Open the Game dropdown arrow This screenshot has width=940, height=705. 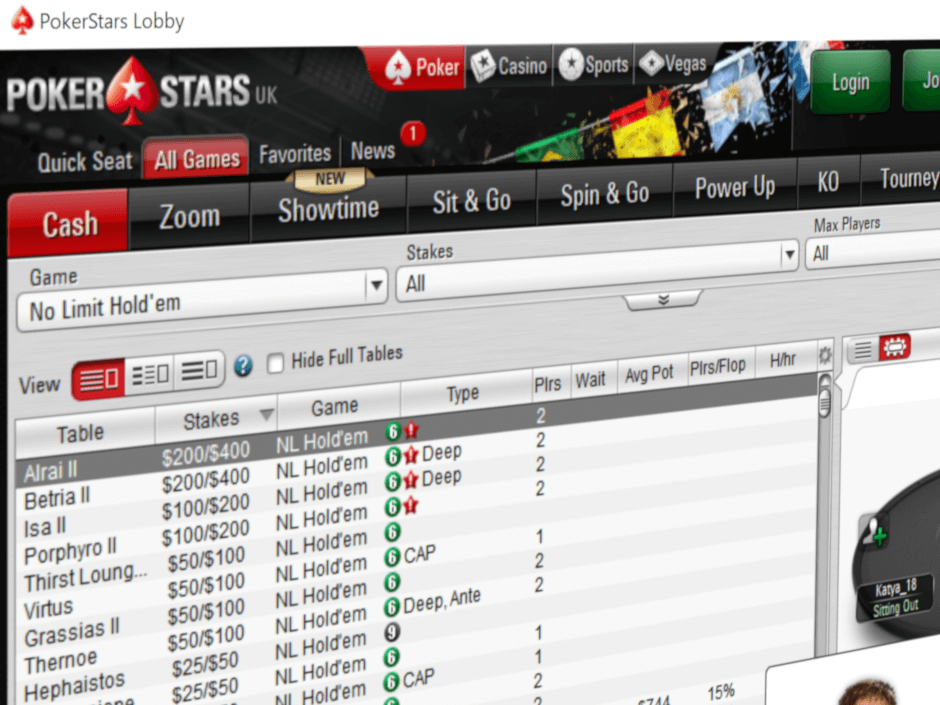(377, 286)
